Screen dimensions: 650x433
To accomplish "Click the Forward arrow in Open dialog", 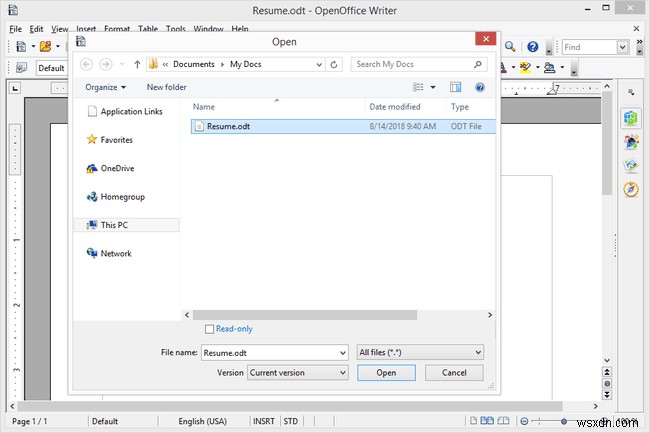I will coord(106,64).
